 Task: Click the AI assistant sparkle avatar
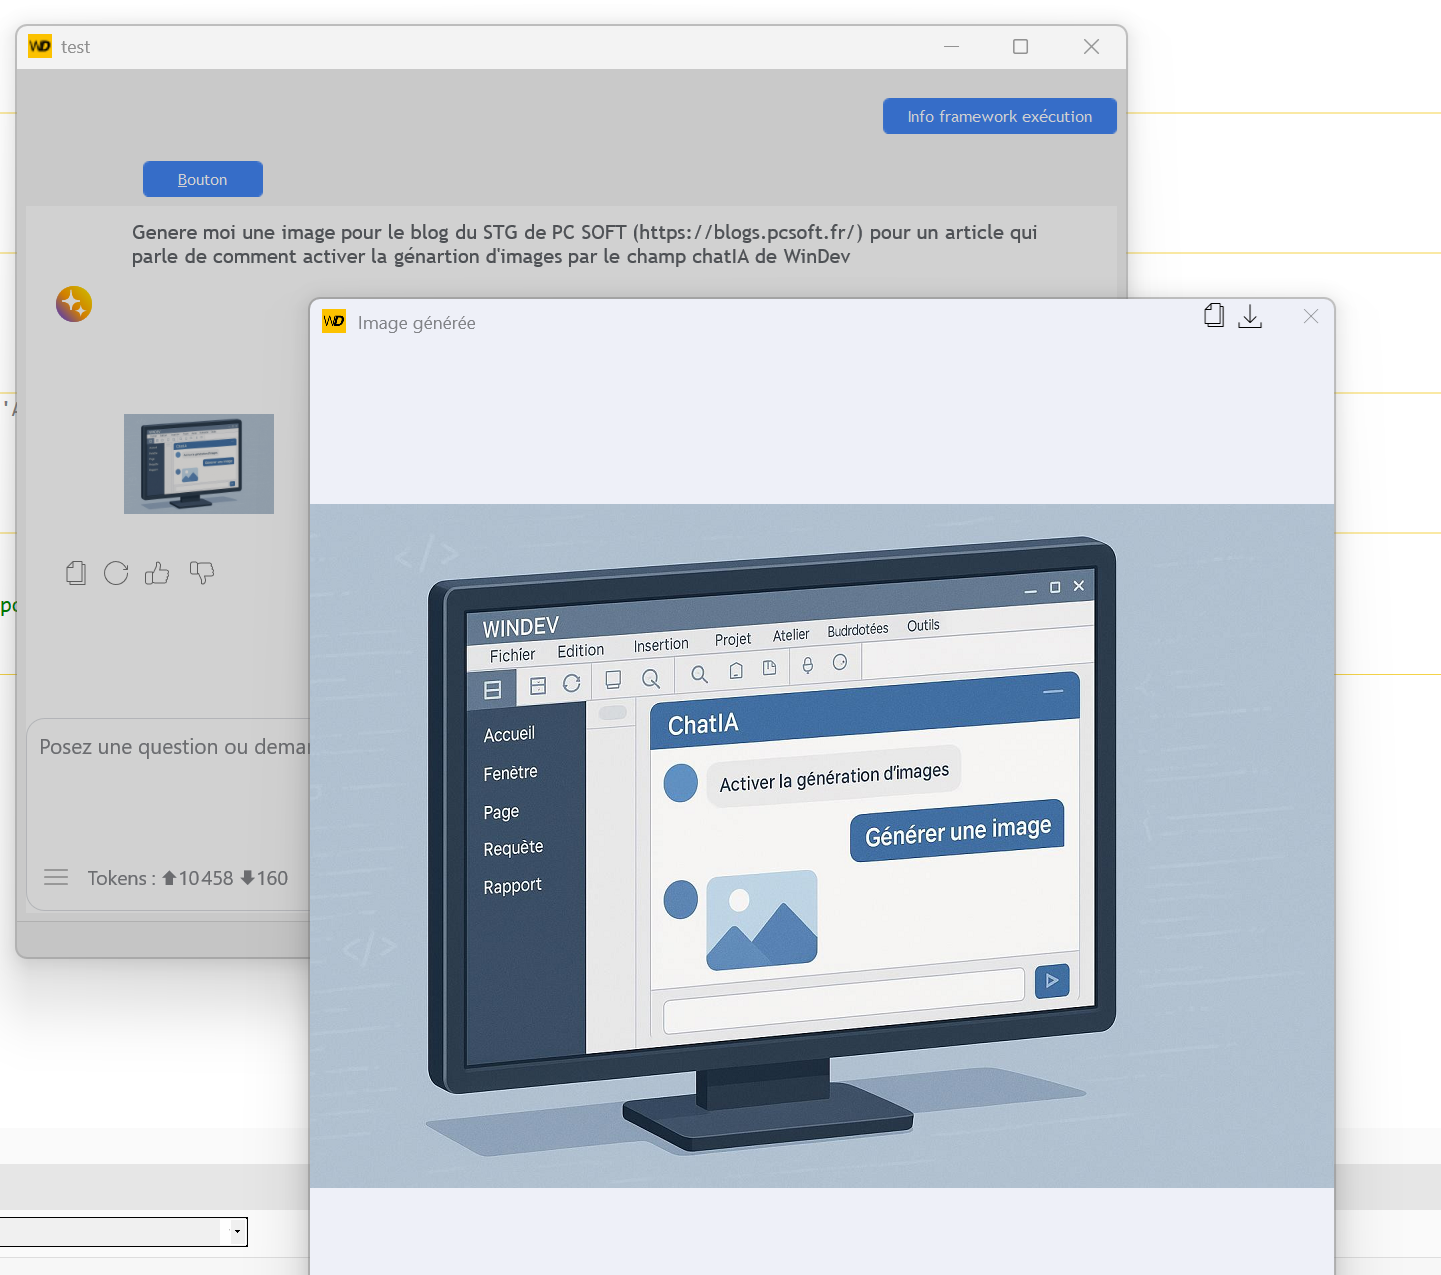(x=74, y=304)
